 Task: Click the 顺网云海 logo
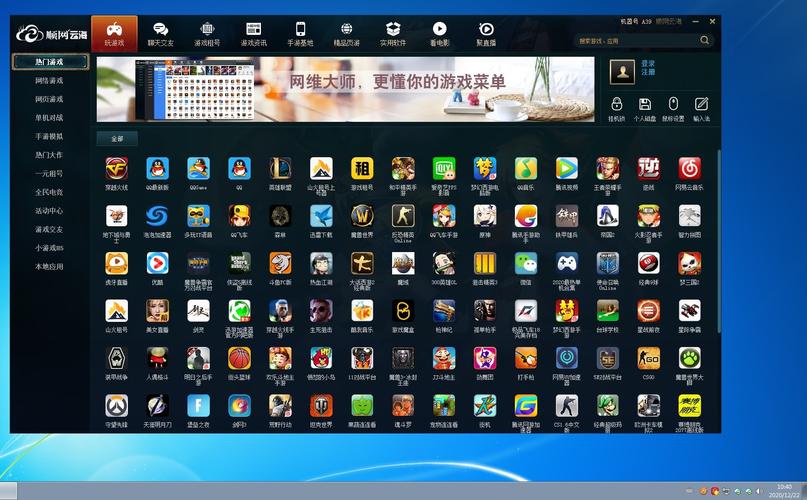tap(51, 35)
